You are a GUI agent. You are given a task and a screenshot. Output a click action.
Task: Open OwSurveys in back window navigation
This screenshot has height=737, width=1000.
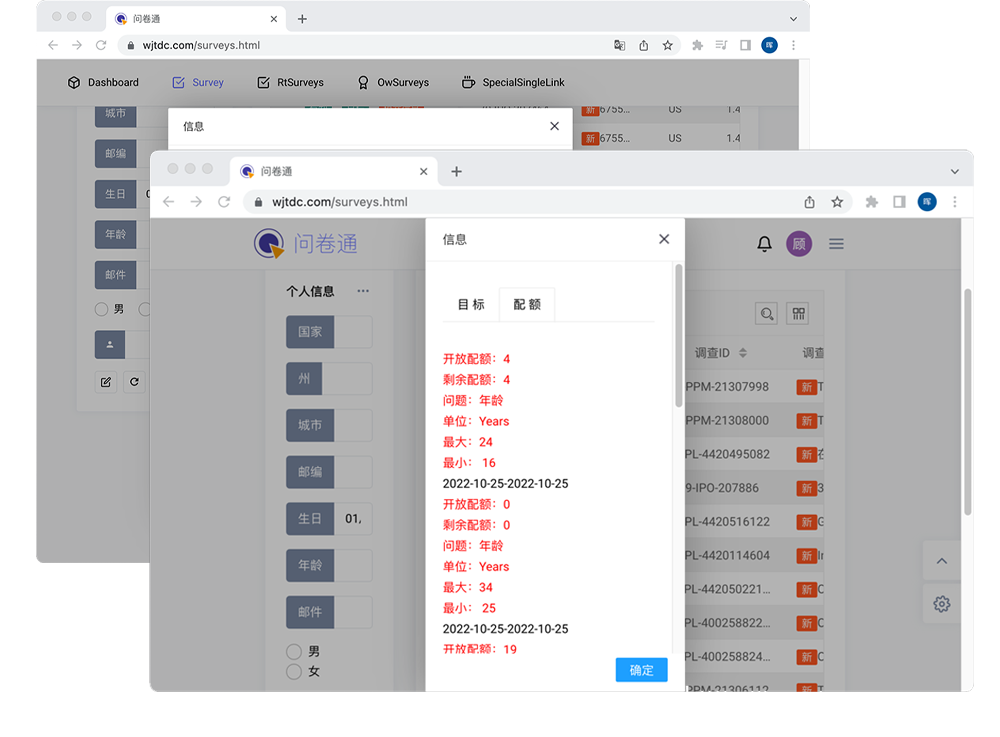[392, 82]
